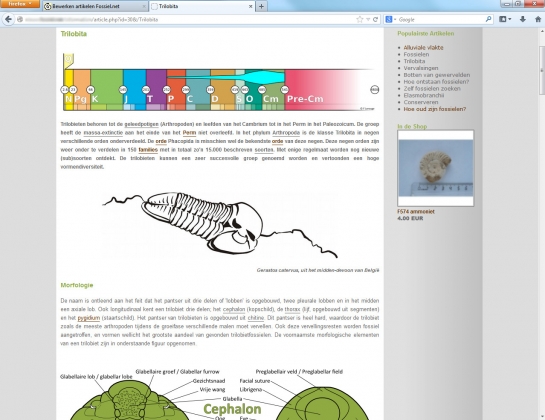Screen dimensions: 545x420
Task: Open the Elasmobranchii link
Action: (424, 95)
